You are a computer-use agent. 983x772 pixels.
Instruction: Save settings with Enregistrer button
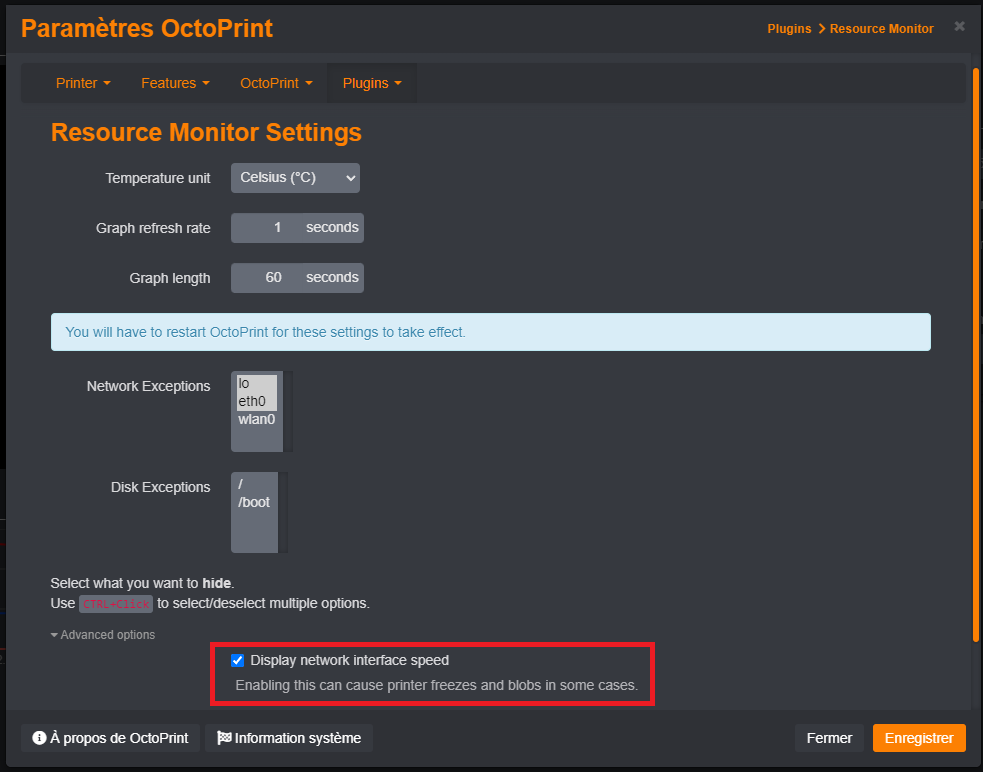(x=919, y=738)
